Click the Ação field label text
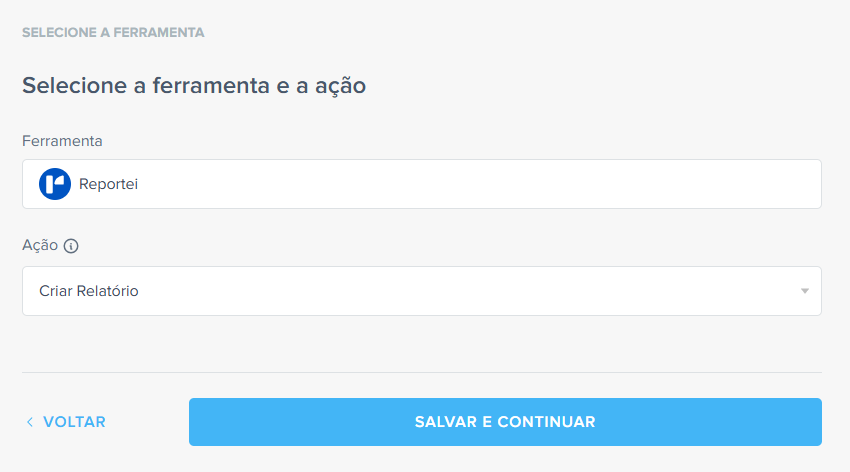This screenshot has width=850, height=472. (x=40, y=245)
